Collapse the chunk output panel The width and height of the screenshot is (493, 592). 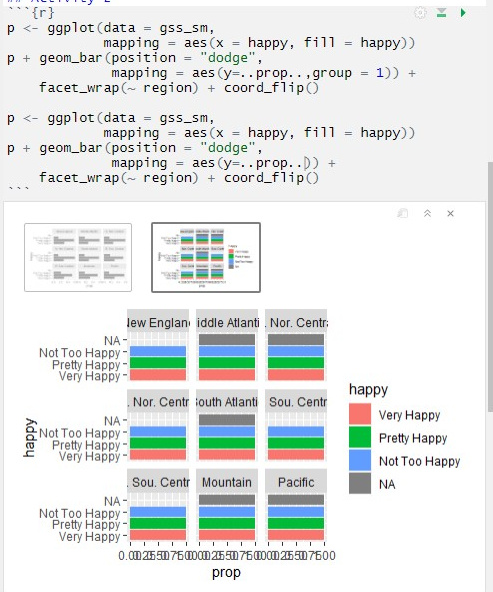click(427, 213)
